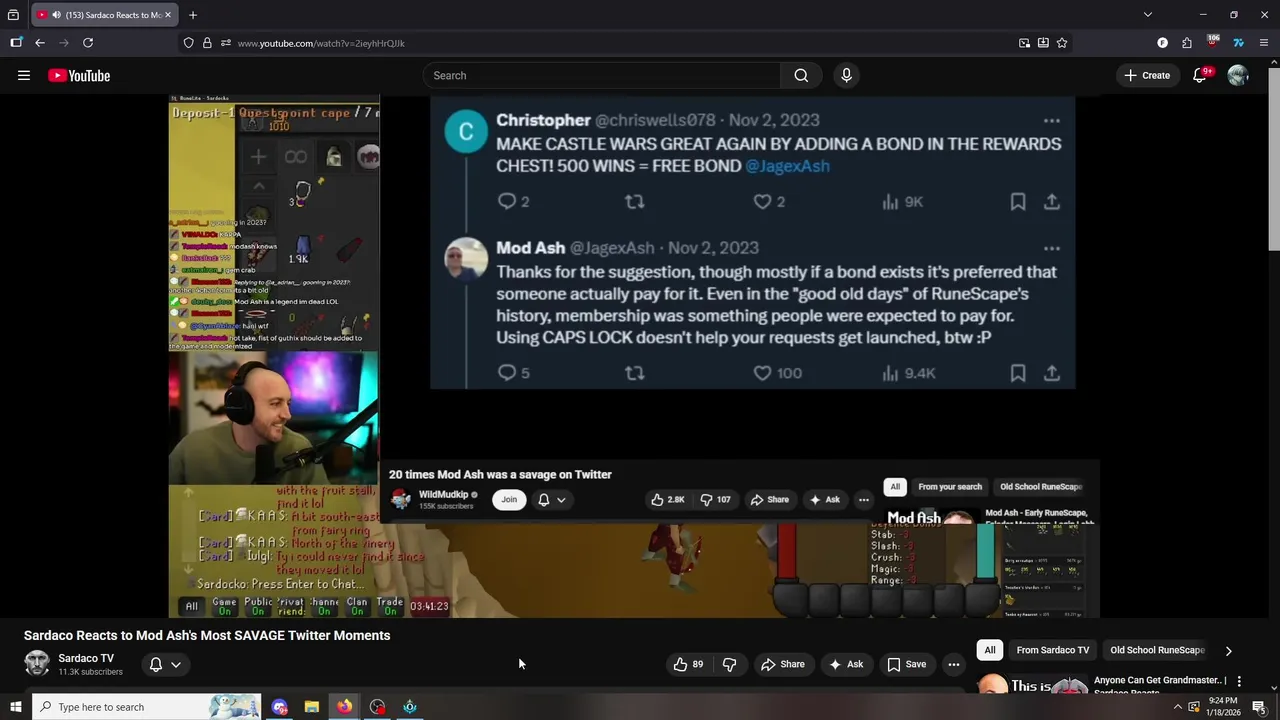Show hidden system tray icons
The height and width of the screenshot is (720, 1280).
pos(1177,707)
